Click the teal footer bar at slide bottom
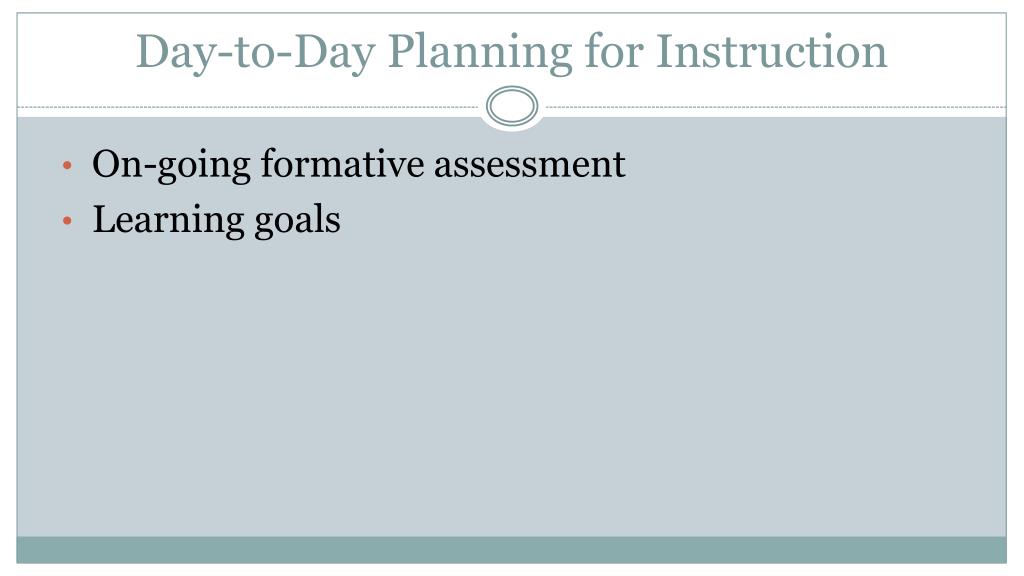This screenshot has width=1024, height=576. 511,550
